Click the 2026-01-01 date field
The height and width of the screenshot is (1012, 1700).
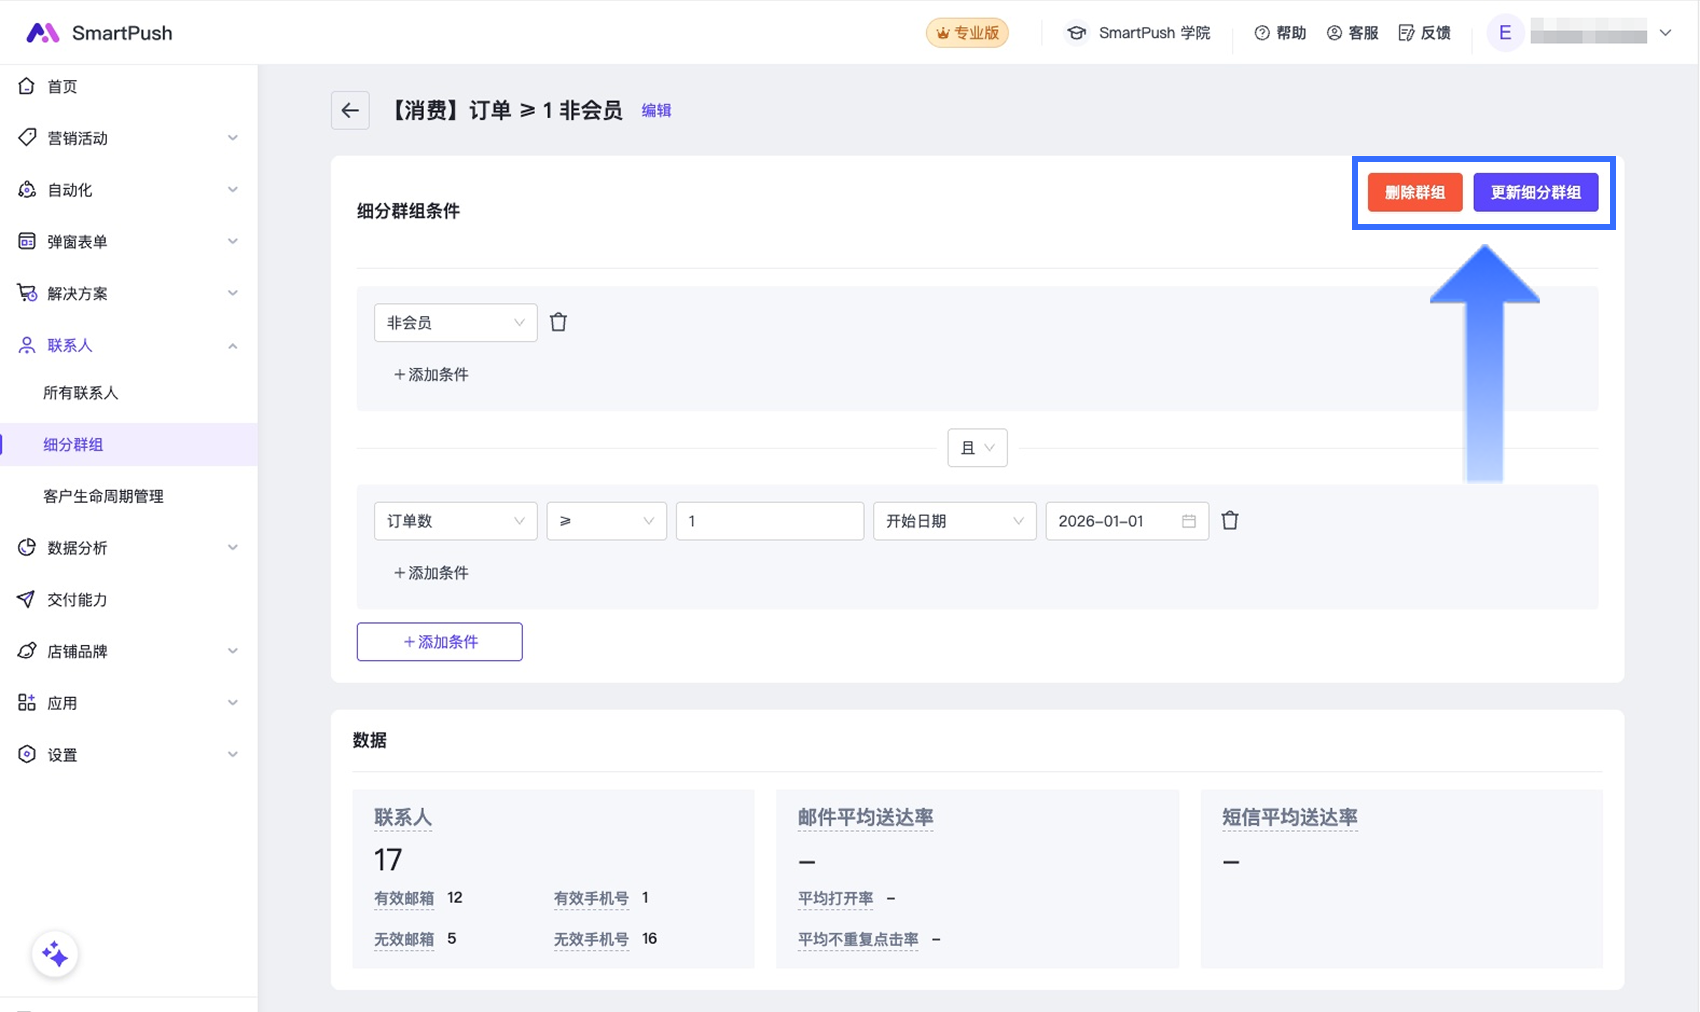[x=1127, y=521]
